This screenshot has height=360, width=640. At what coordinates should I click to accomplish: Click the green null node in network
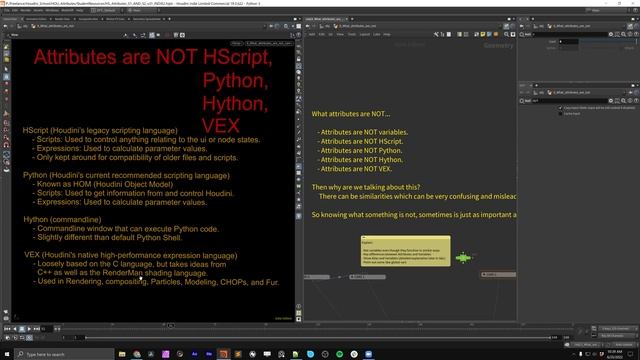point(463,258)
